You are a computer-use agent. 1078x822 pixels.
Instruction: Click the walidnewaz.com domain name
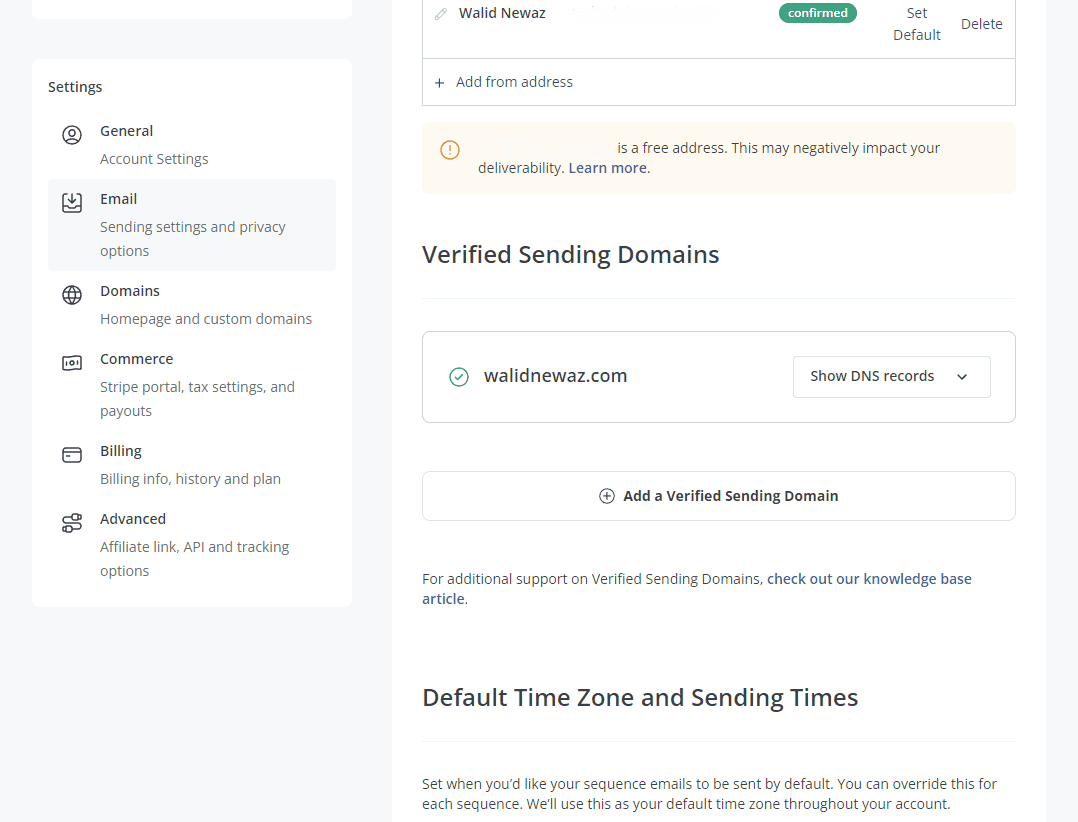tap(556, 376)
